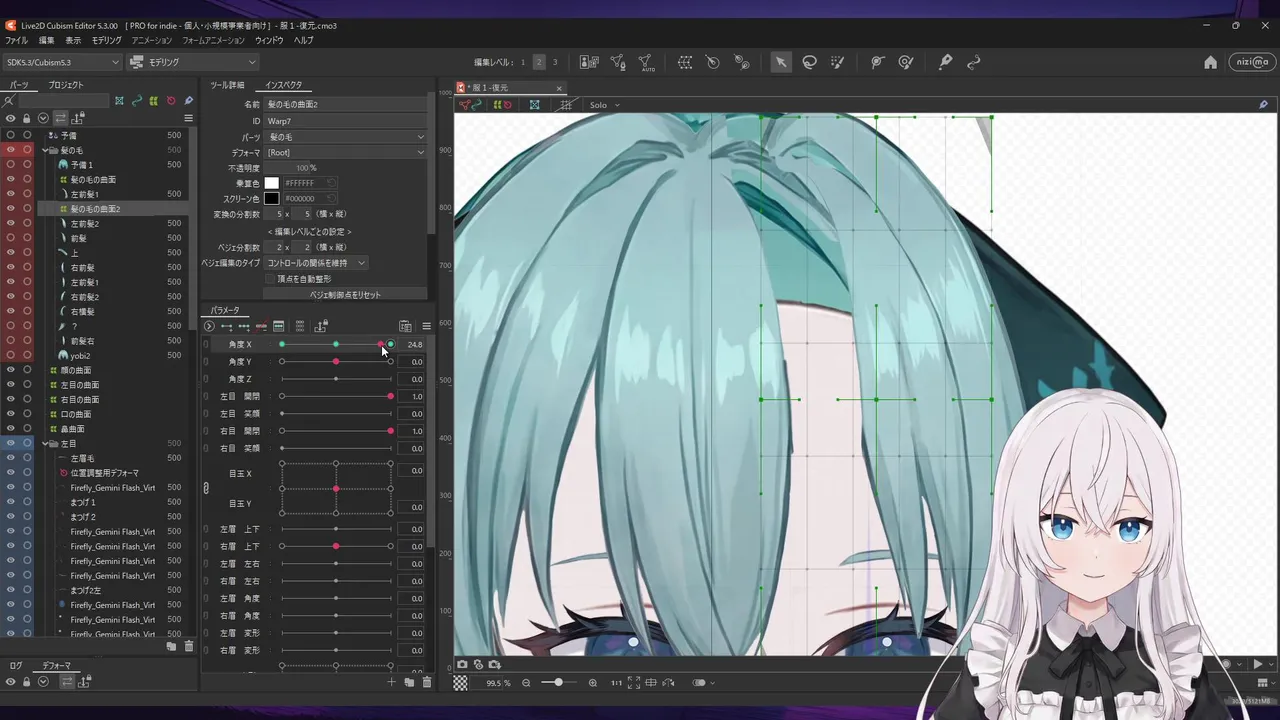This screenshot has width=1280, height=720.
Task: Click the 名前 name input field
Action: click(x=345, y=104)
